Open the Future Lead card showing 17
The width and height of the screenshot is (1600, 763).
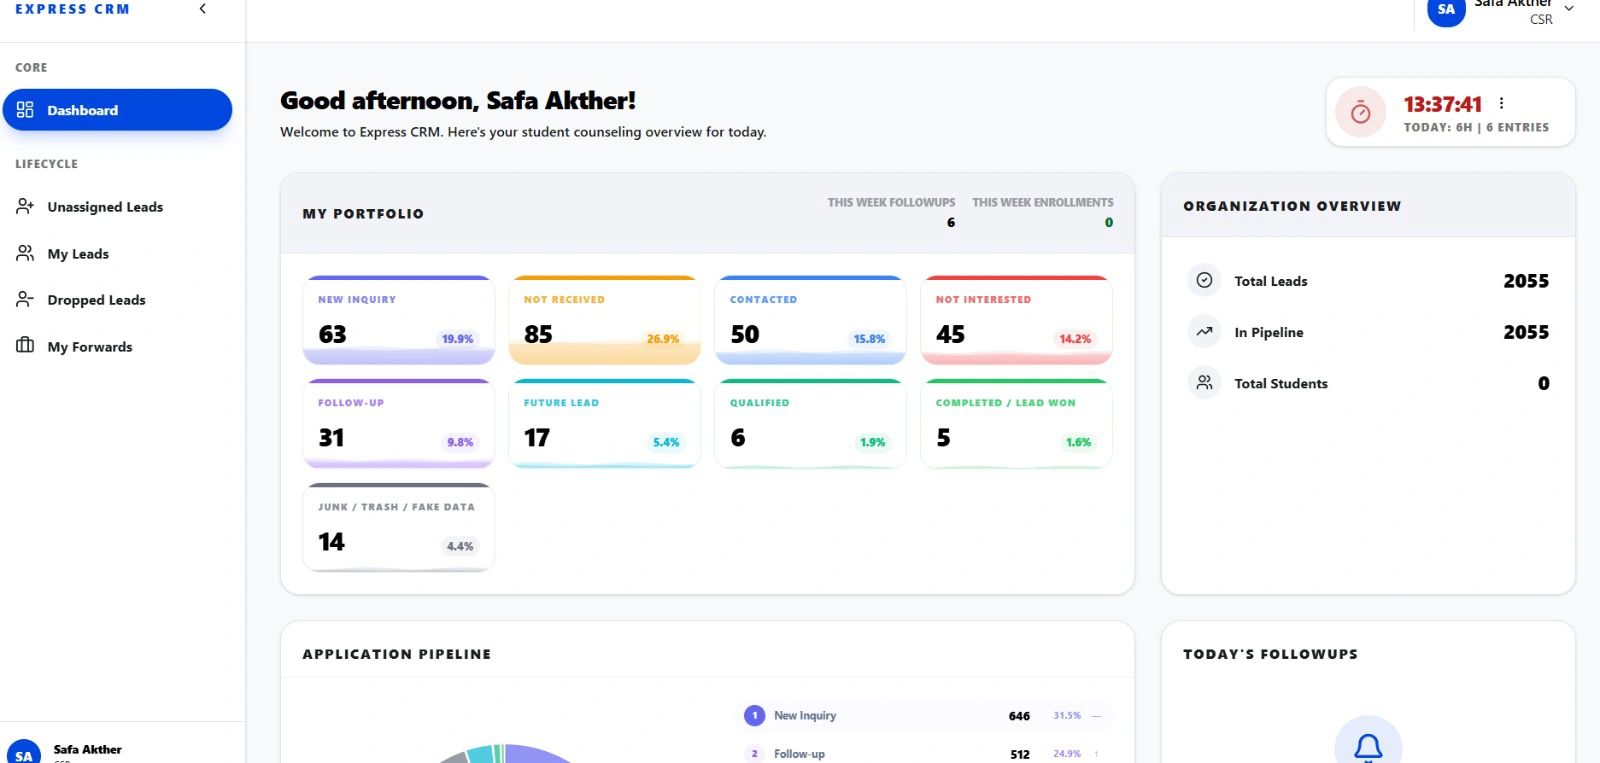(604, 423)
